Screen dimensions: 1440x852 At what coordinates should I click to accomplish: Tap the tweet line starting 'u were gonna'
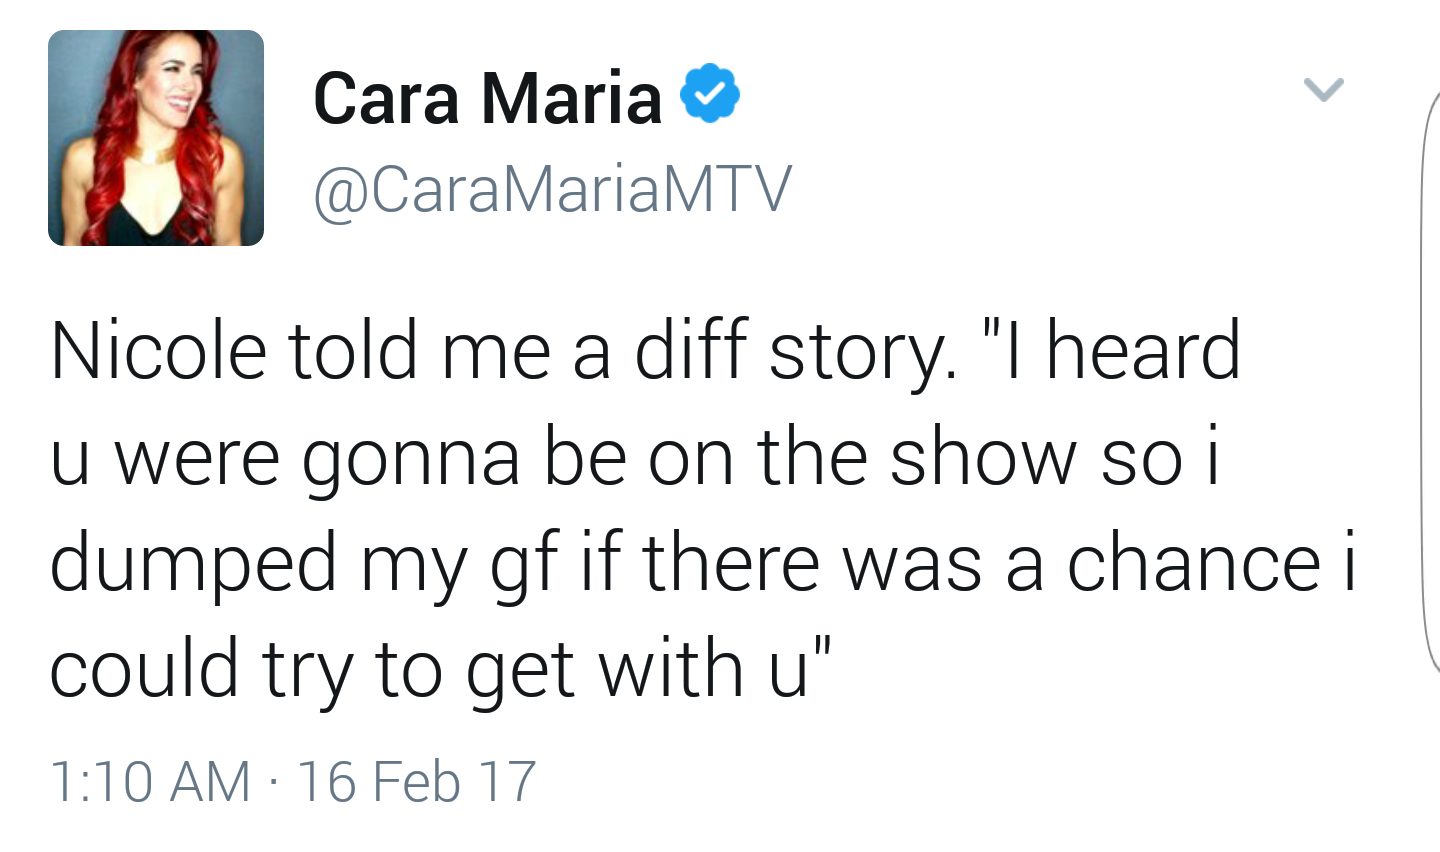pos(636,458)
